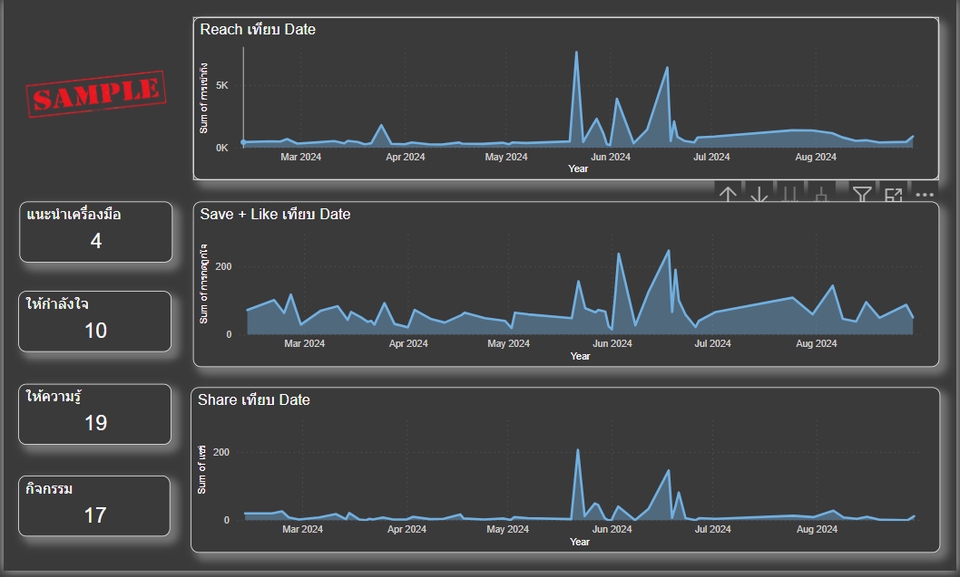Viewport: 960px width, 577px height.
Task: Click the 'Save + Like เทียบ Date' chart title
Action: click(x=275, y=214)
